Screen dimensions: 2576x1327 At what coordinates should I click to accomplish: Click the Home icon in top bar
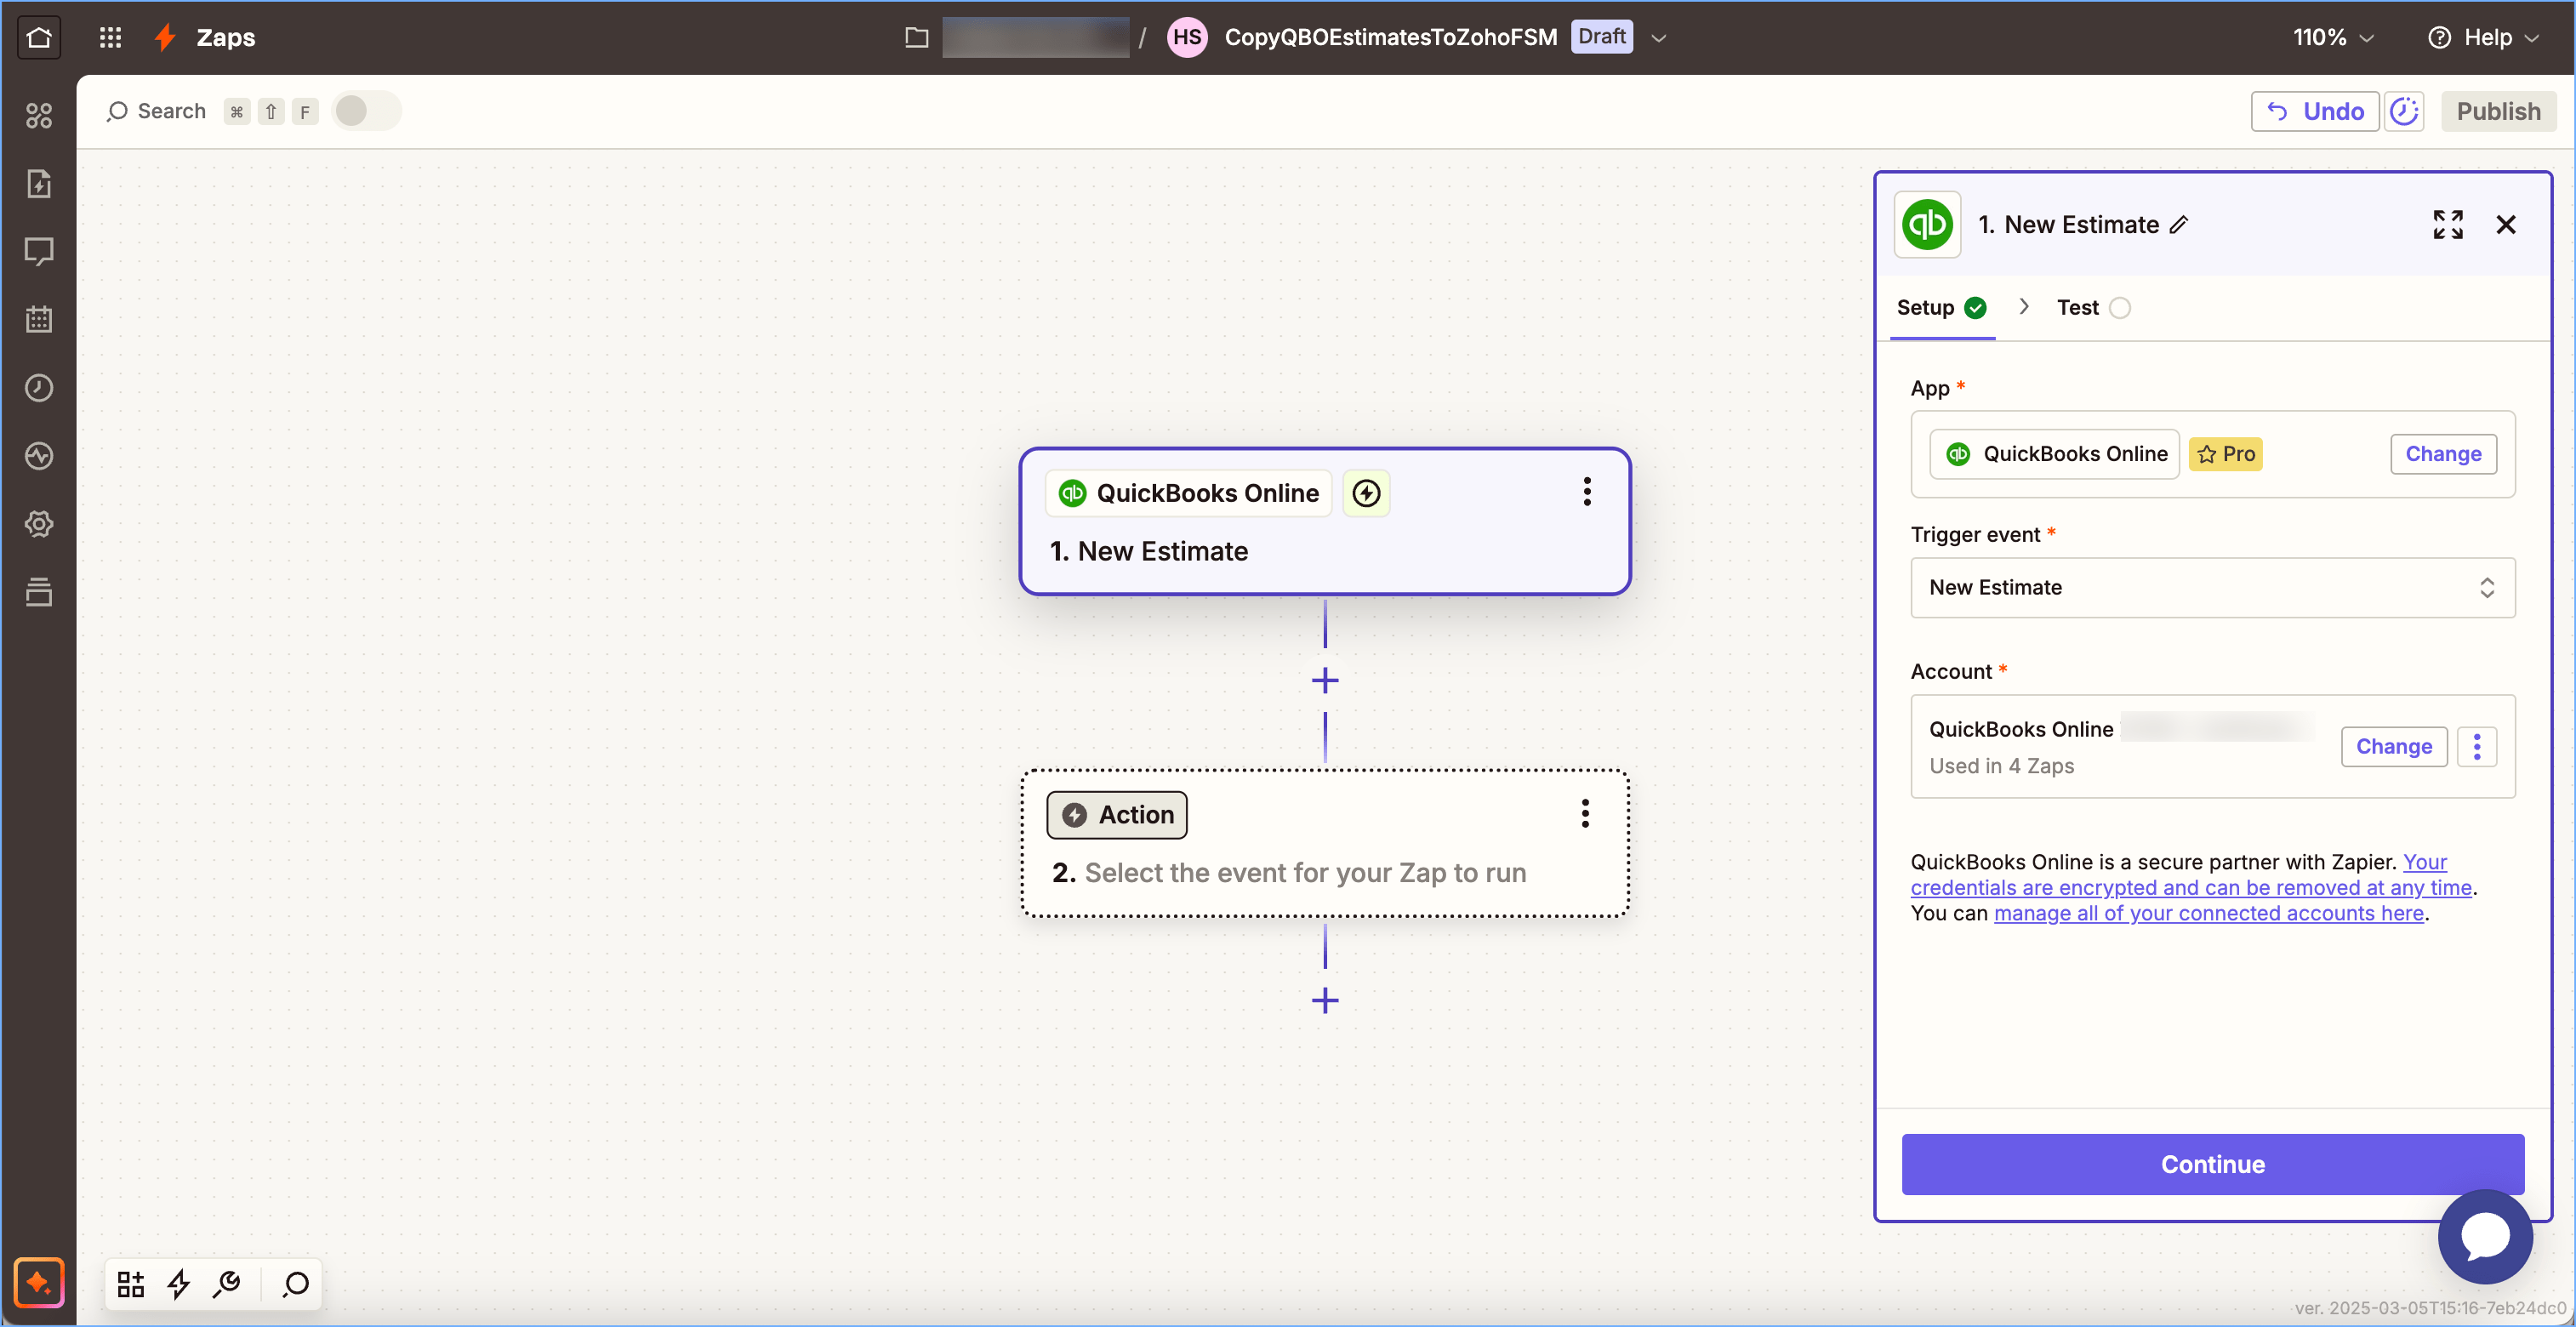(39, 37)
